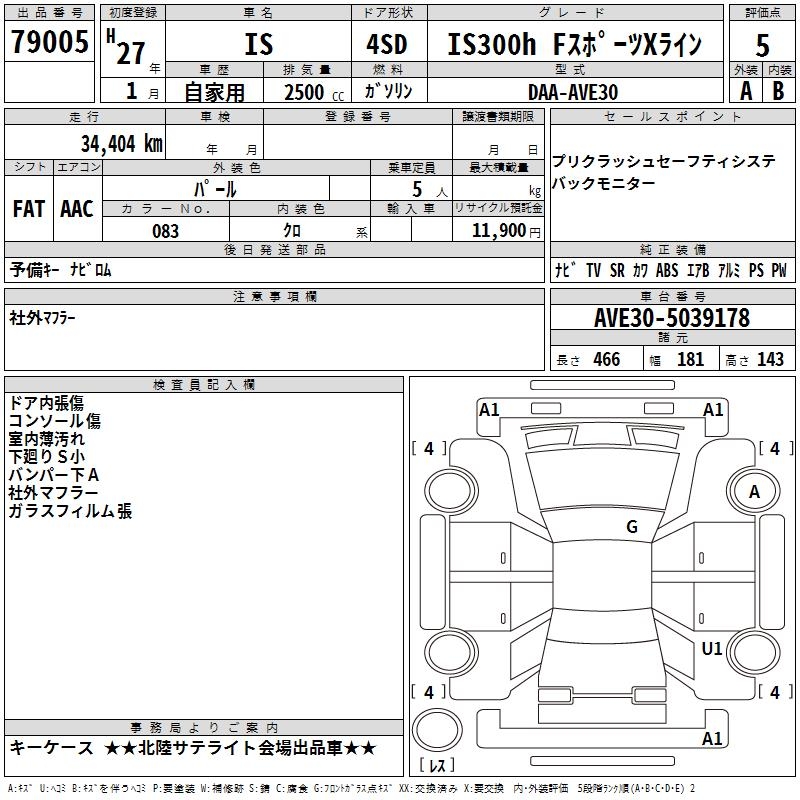
Task: Click the U1 dent mark on the car diagram
Action: (x=711, y=649)
